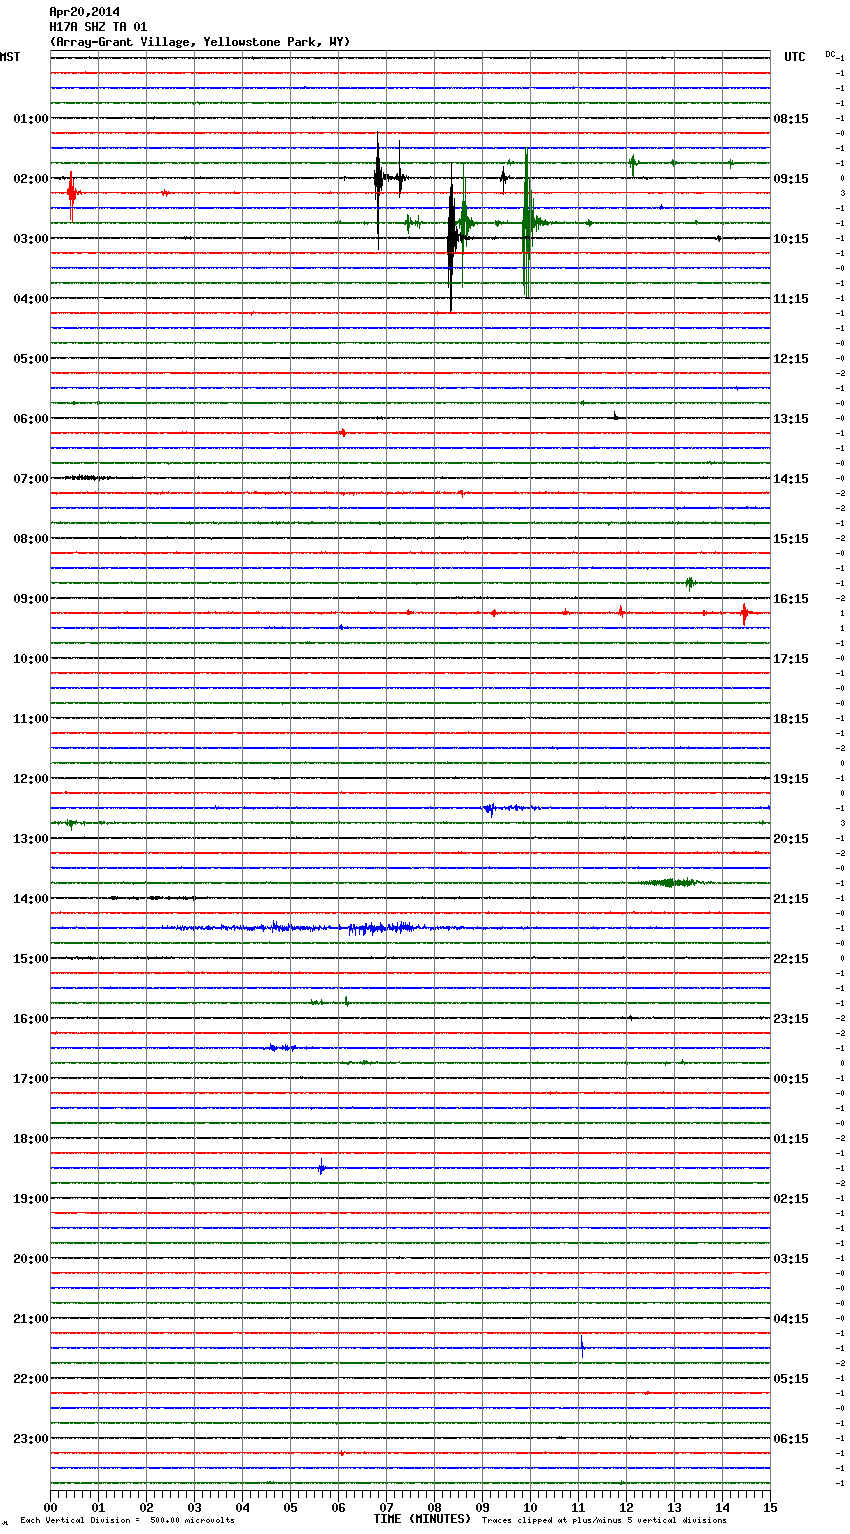Click the Each Vertical Division 500.00 microvolts note
This screenshot has height=1534, width=850.
tap(127, 1521)
